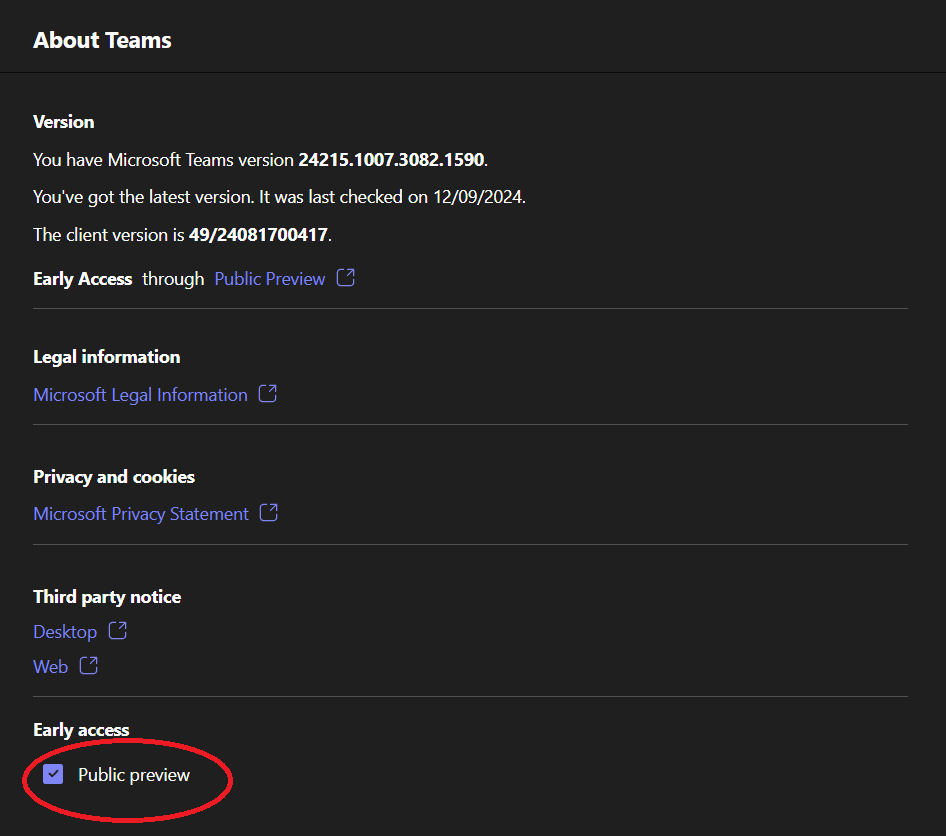The image size is (946, 836).
Task: Open the Desktop third party notice
Action: (x=65, y=632)
